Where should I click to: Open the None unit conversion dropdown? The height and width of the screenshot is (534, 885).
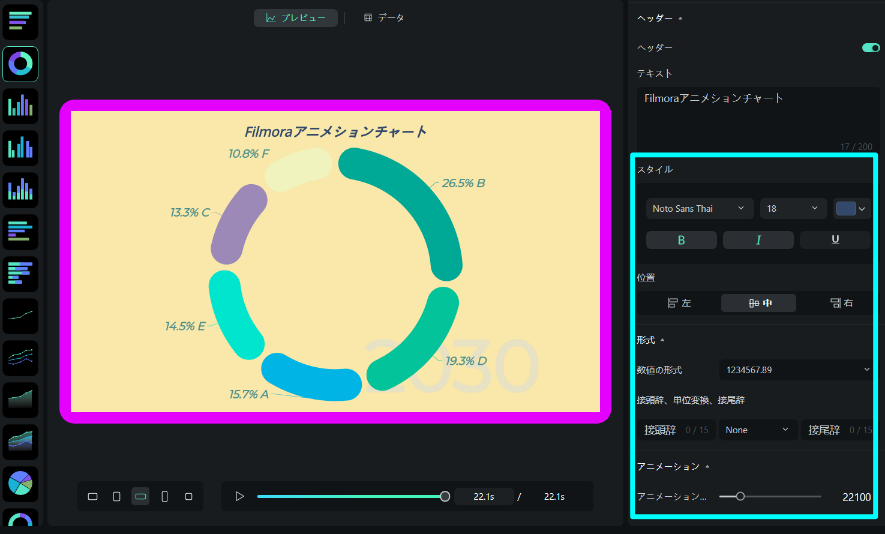click(757, 430)
